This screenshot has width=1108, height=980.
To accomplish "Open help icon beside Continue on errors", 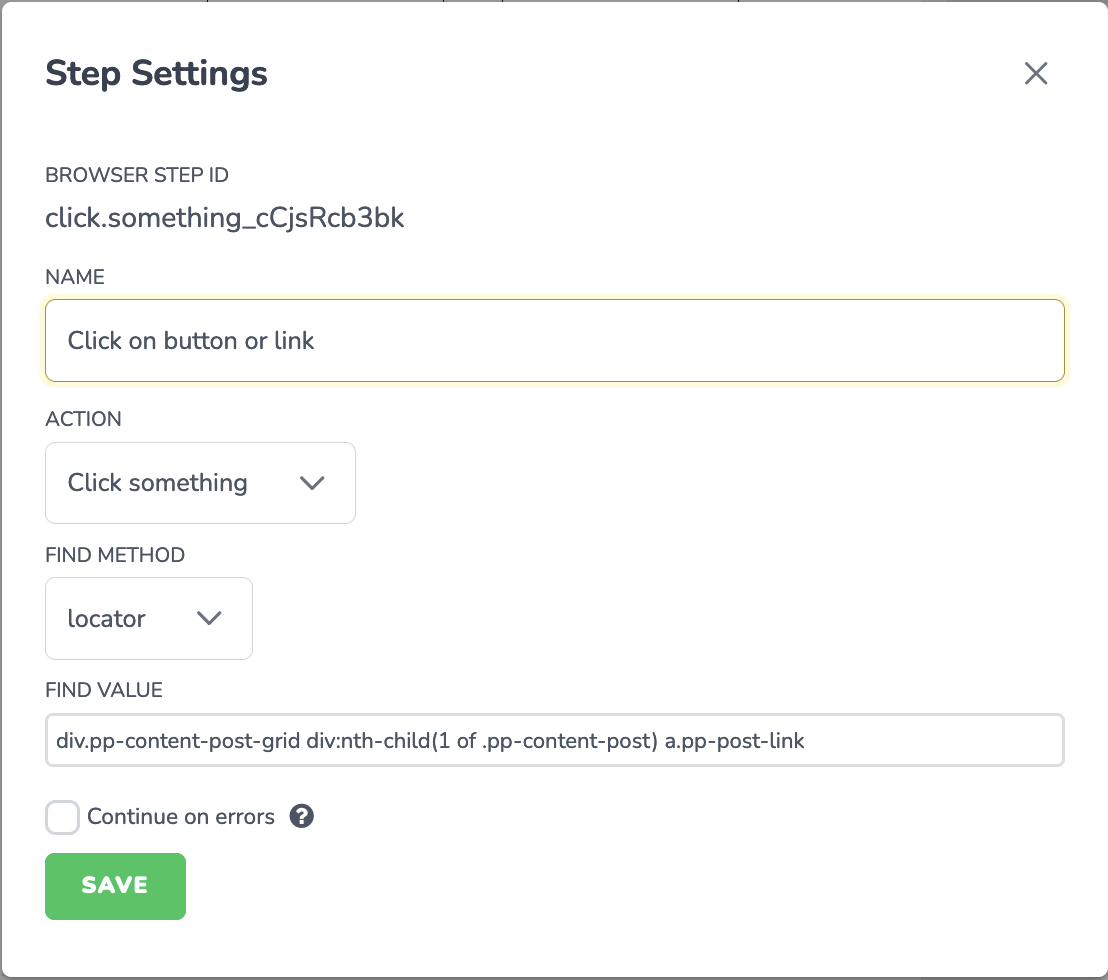I will pyautogui.click(x=302, y=816).
